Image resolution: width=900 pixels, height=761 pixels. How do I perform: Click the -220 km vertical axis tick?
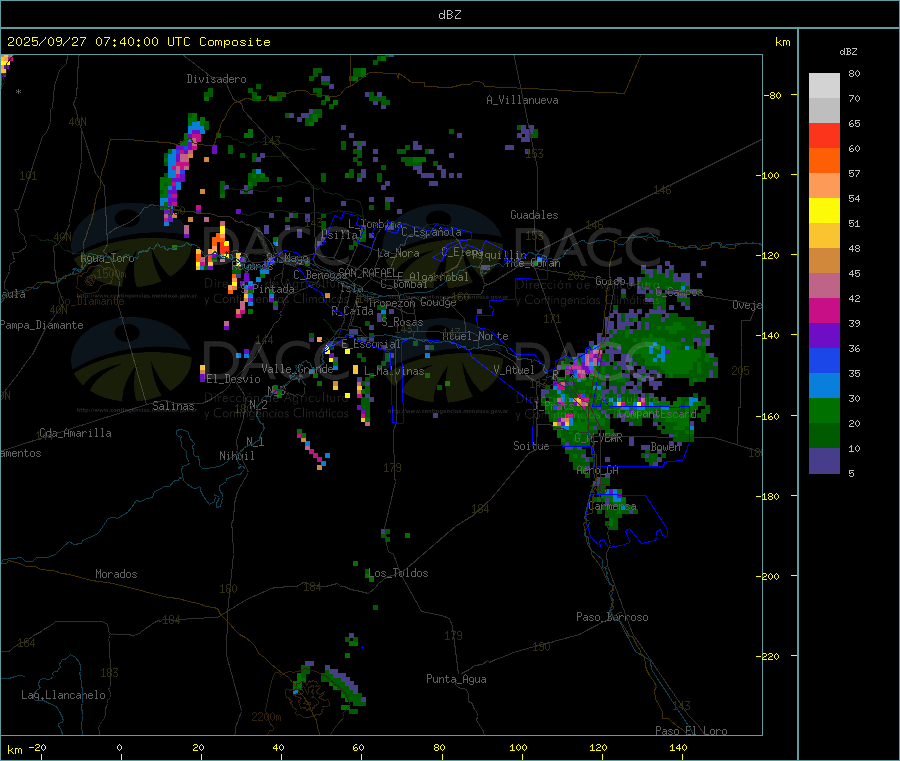point(770,657)
